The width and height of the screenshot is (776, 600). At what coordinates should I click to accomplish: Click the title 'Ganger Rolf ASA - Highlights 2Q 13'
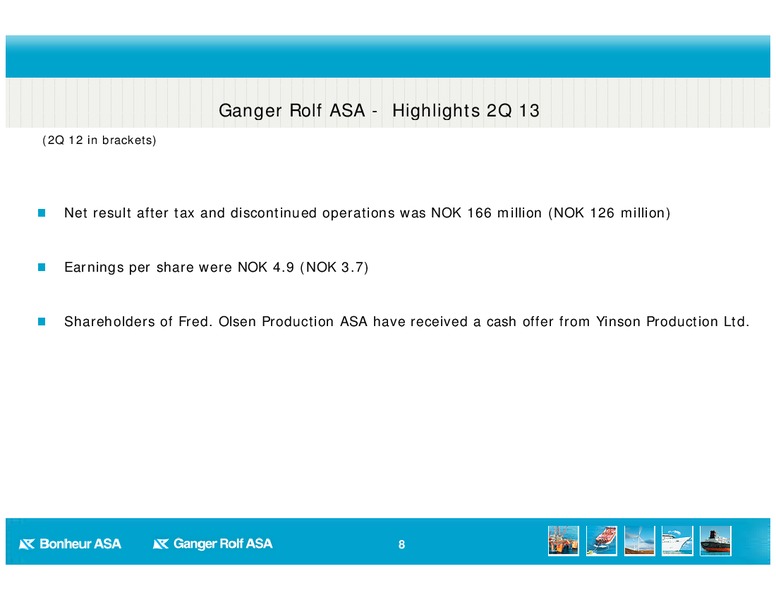tap(379, 110)
